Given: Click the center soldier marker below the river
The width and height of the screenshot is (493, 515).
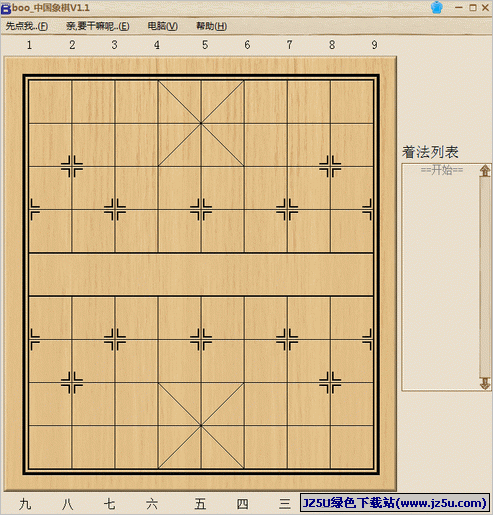Looking at the screenshot, I should 201,339.
